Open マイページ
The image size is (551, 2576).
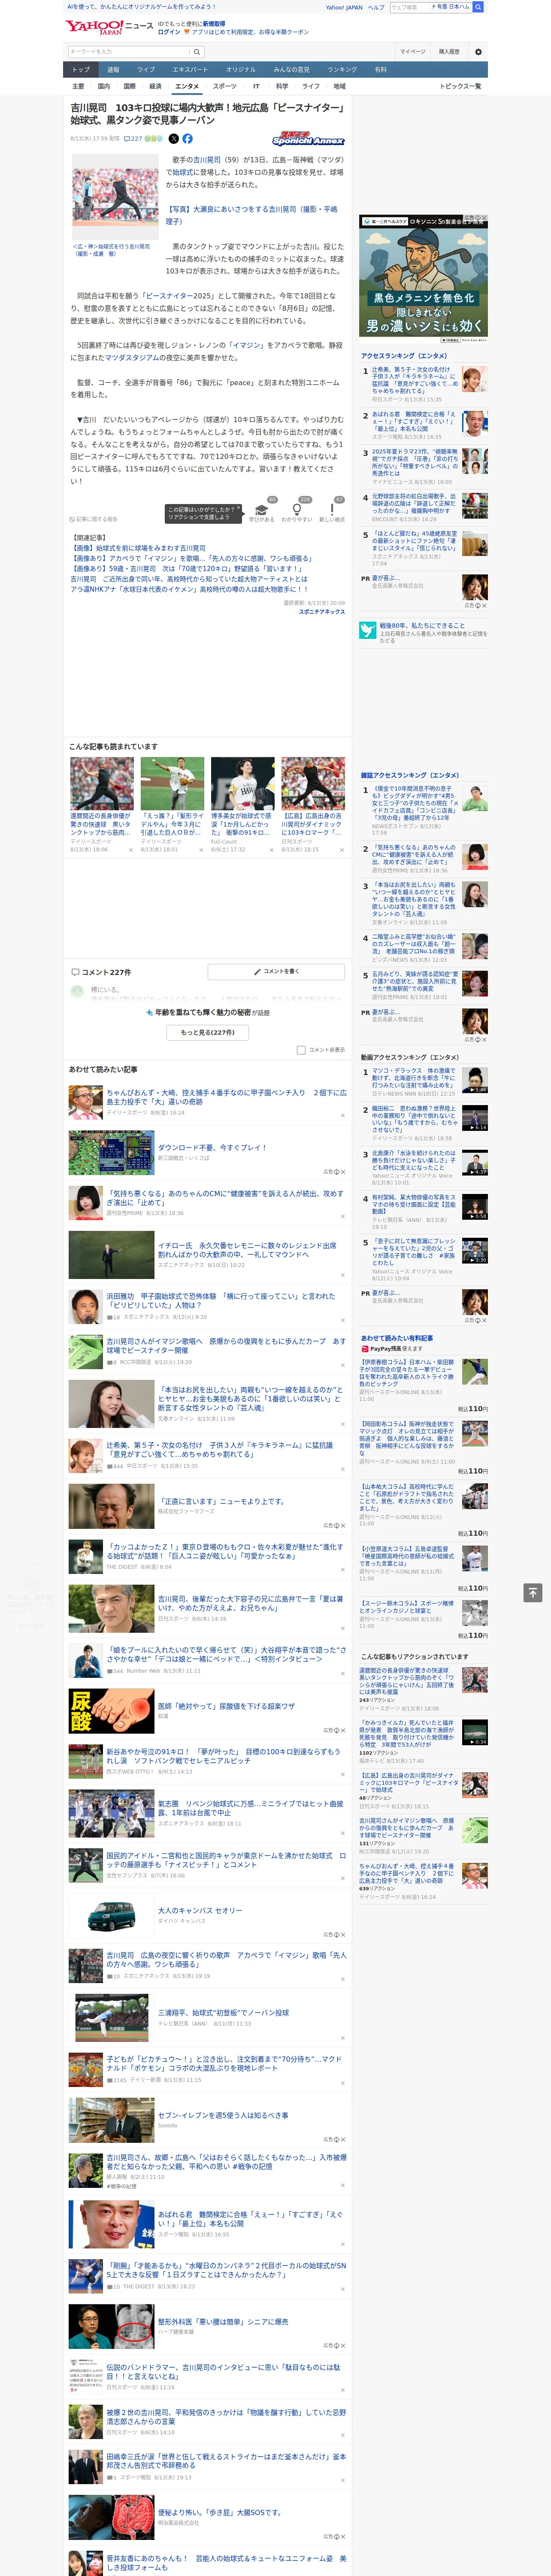(x=412, y=51)
